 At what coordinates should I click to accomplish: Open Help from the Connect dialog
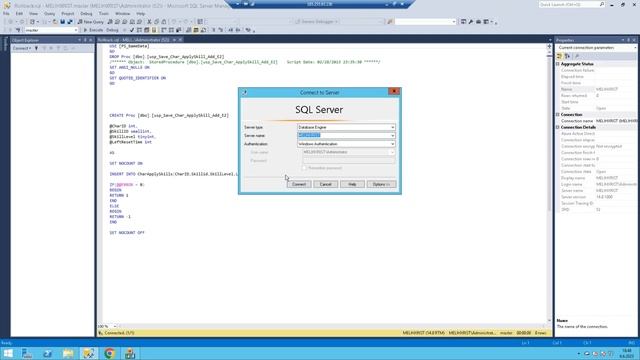[x=352, y=184]
